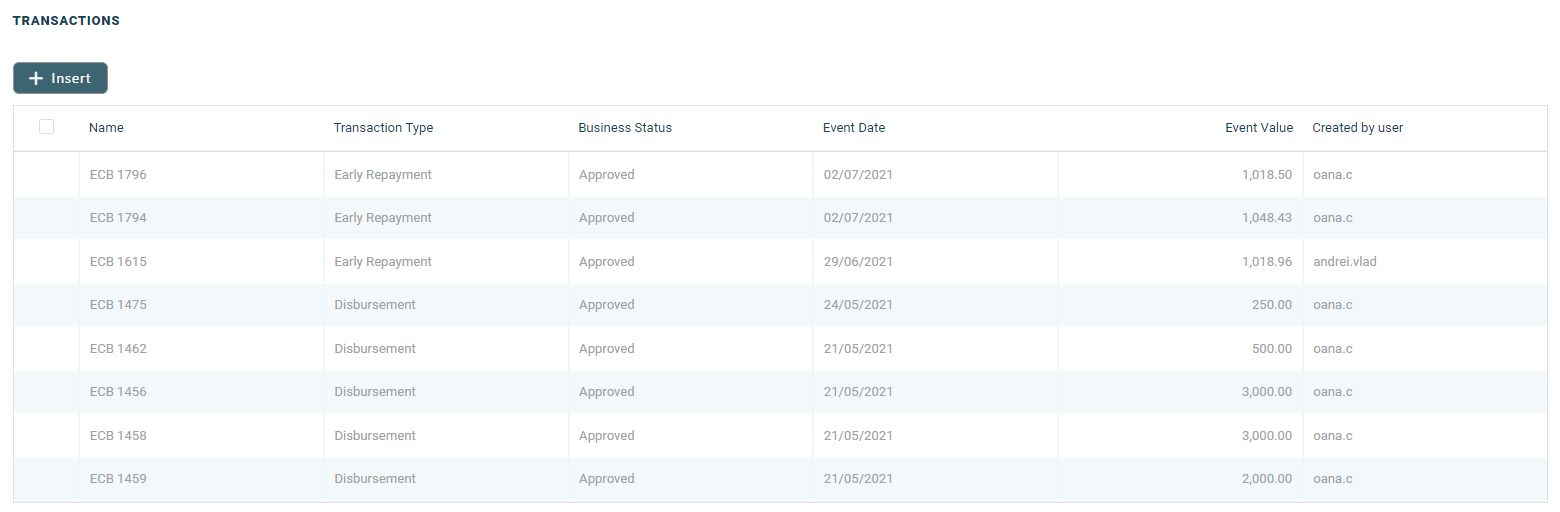Open transaction ECB 1796
Screen dimensions: 1560x512
click(x=118, y=175)
